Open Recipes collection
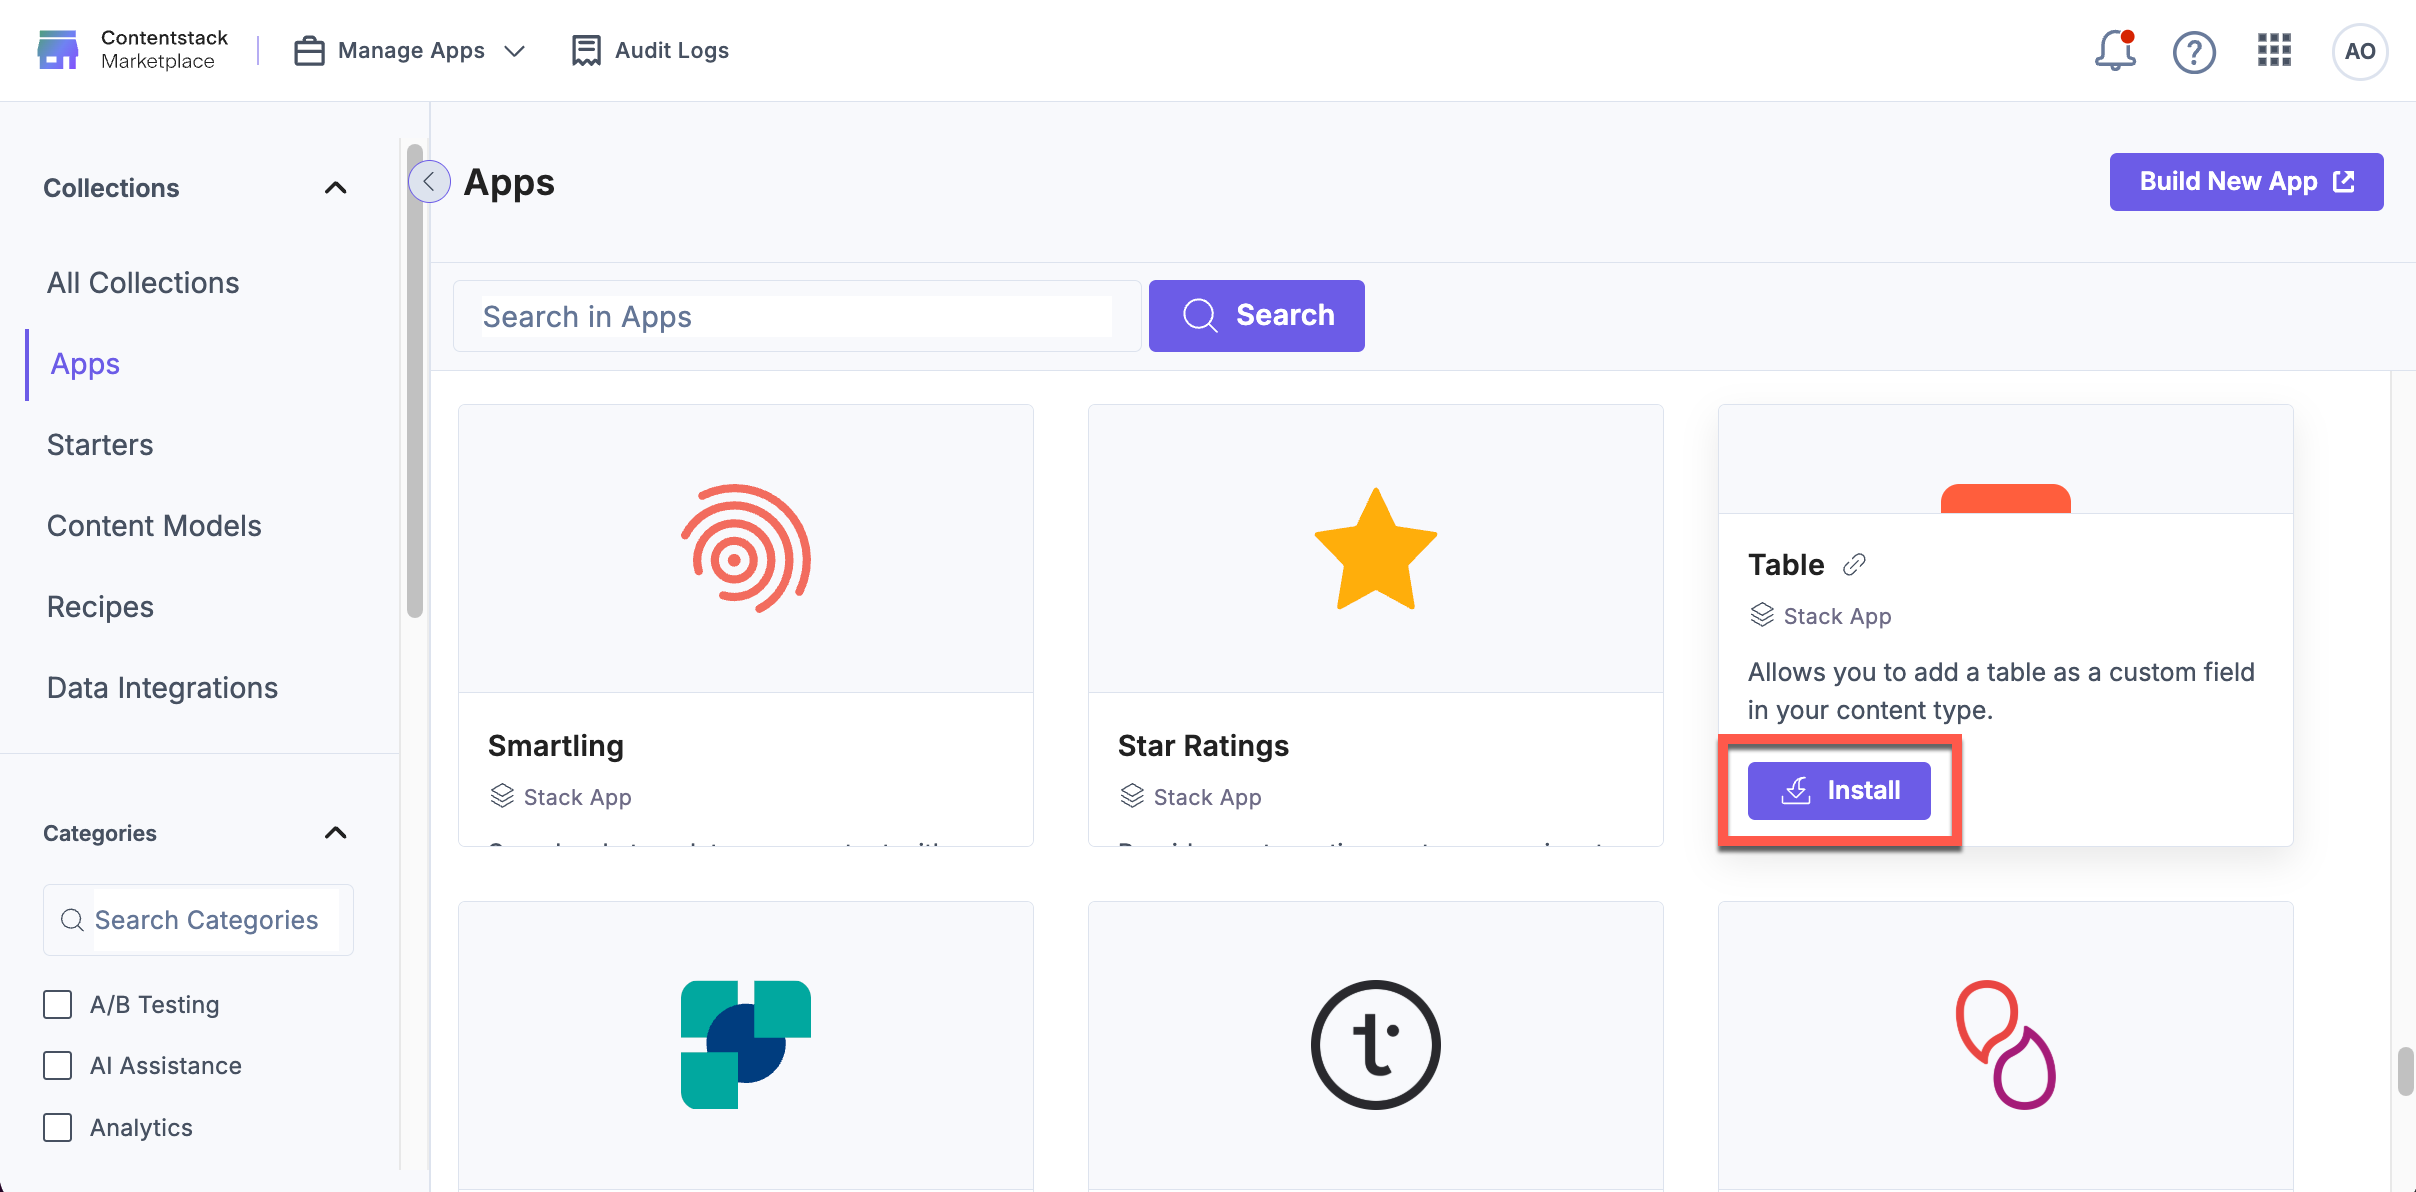The height and width of the screenshot is (1192, 2416). click(x=100, y=607)
